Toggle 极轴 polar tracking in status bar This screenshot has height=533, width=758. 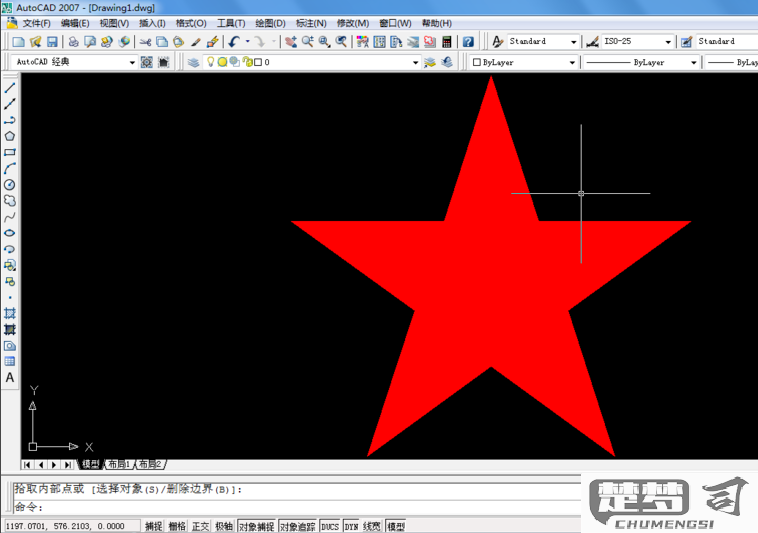224,526
